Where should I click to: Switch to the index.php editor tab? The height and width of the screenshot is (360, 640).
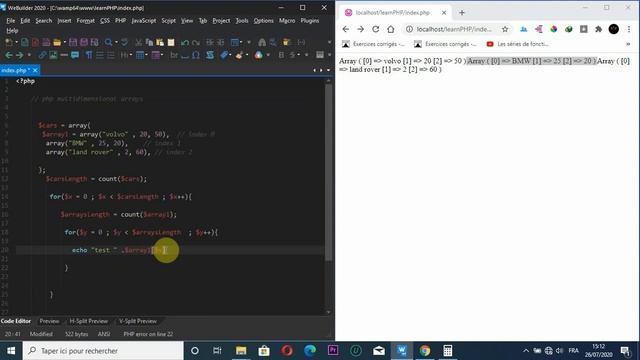(16, 70)
